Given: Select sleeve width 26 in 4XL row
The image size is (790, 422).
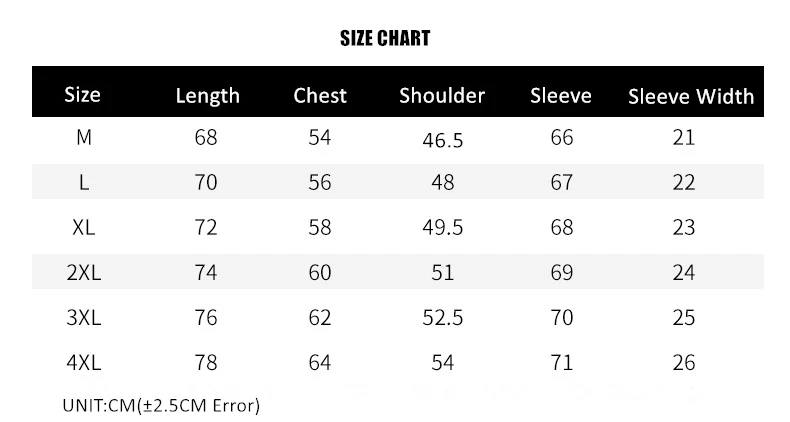Looking at the screenshot, I should pos(684,363).
